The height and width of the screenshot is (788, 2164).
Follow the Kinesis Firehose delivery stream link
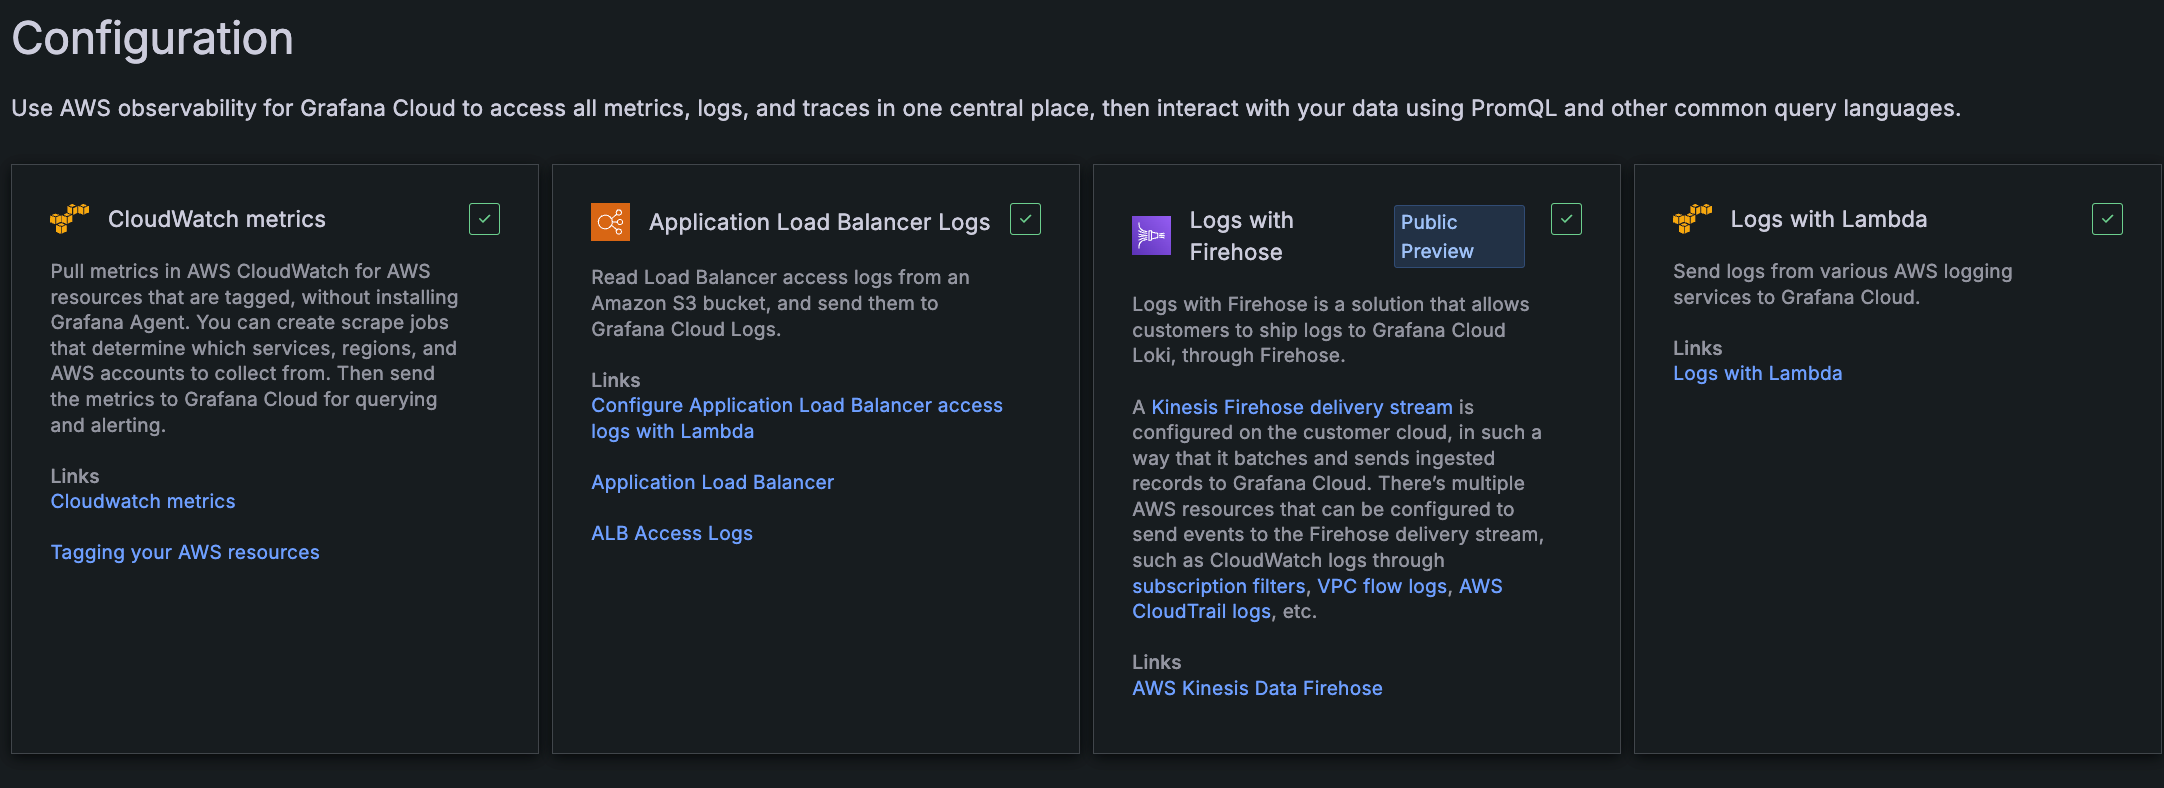[x=1302, y=407]
